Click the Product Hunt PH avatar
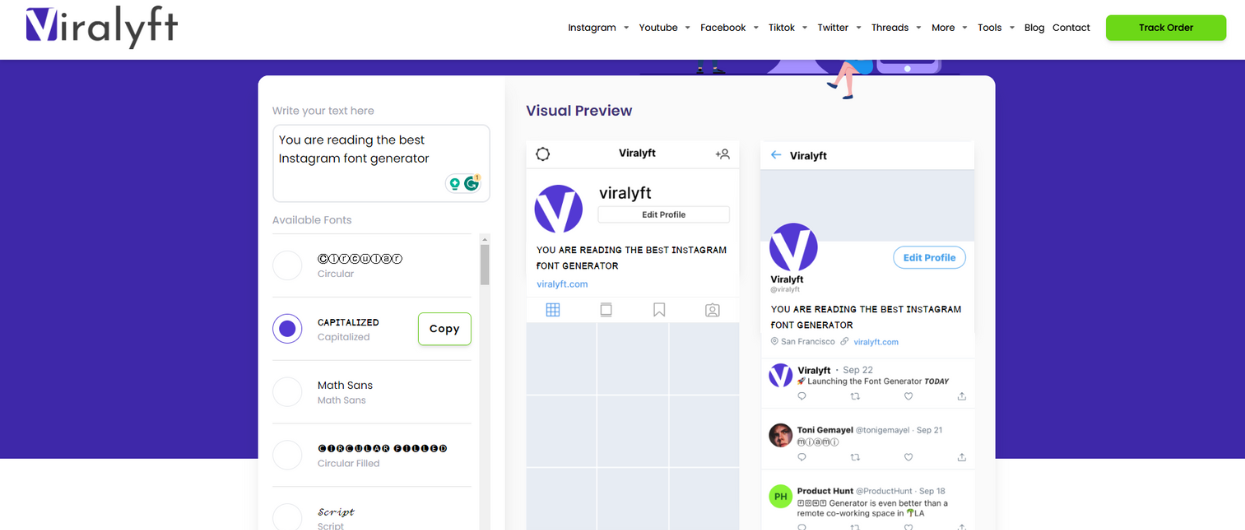 coord(781,496)
